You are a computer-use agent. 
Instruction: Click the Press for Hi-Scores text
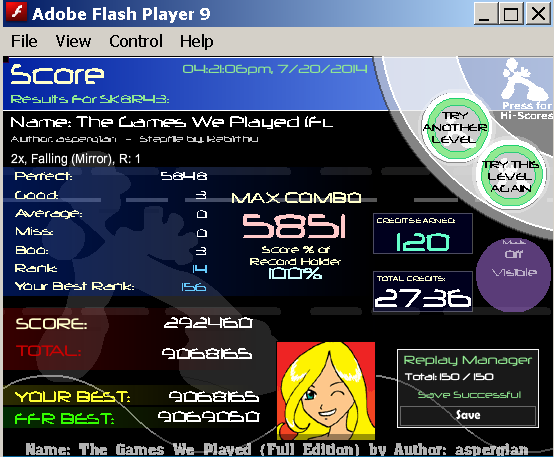(x=526, y=110)
